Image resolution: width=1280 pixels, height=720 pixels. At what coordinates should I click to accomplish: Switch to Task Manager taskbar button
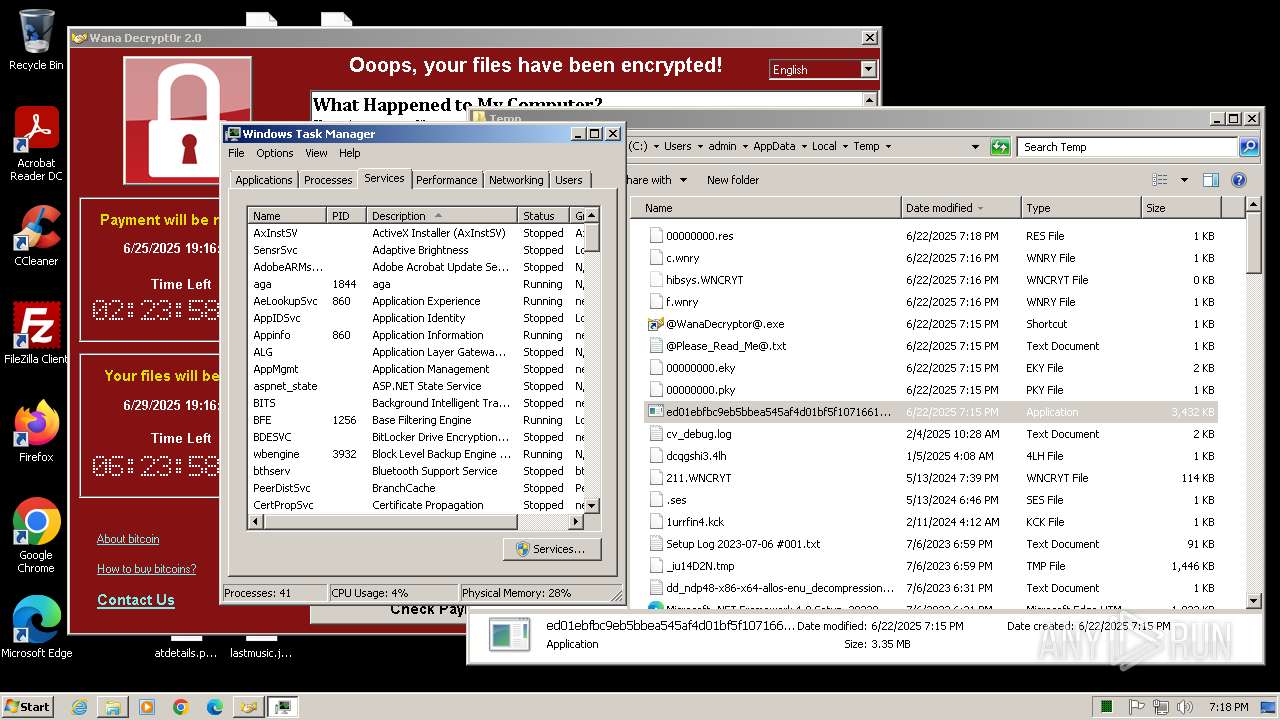coord(283,707)
